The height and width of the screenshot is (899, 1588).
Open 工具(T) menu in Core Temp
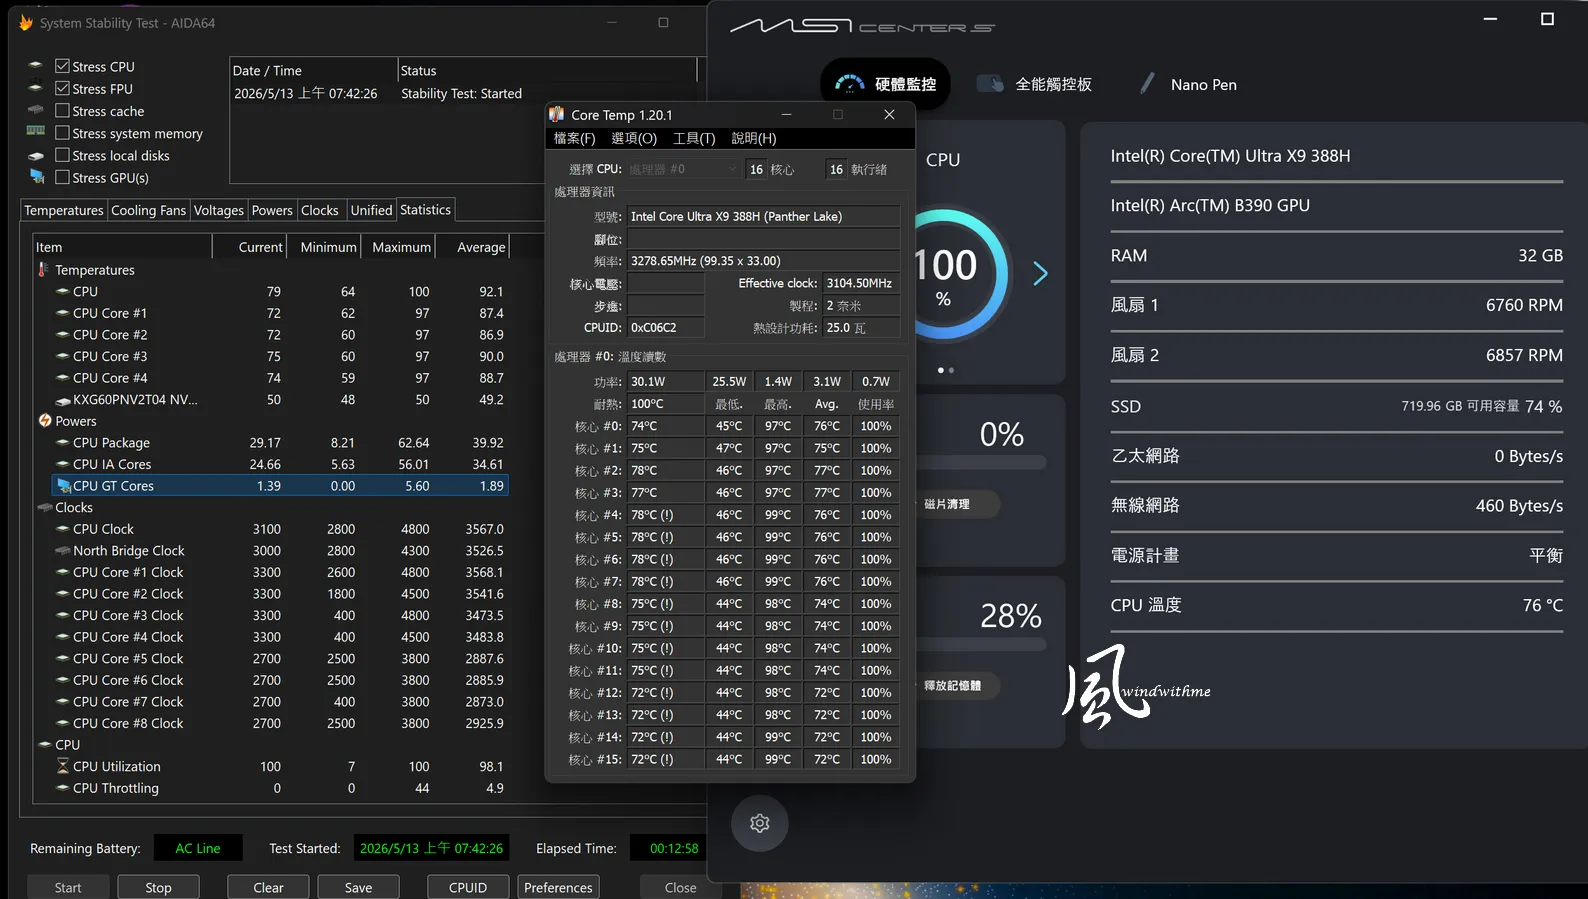pos(694,138)
